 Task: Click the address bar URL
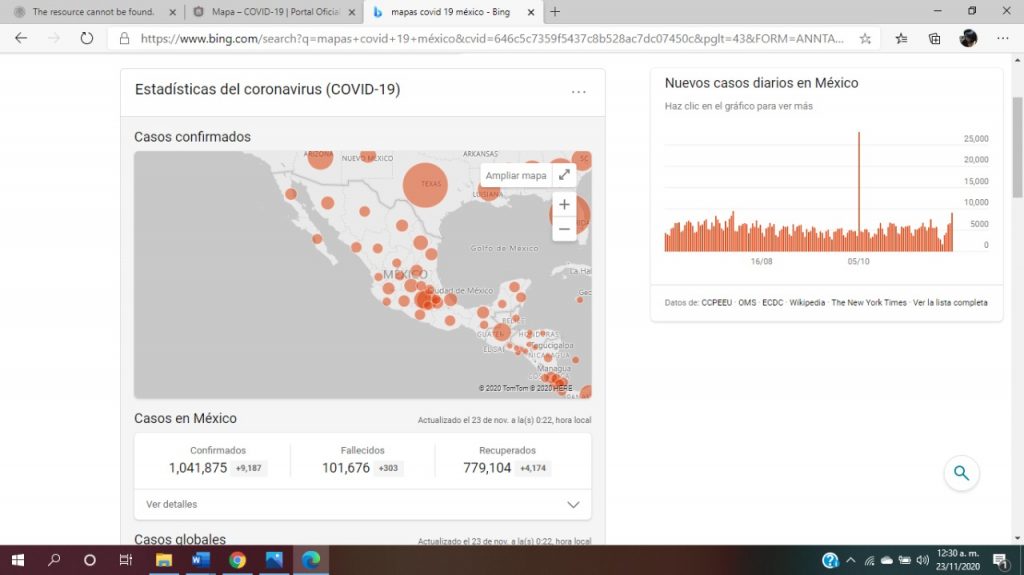(x=492, y=39)
